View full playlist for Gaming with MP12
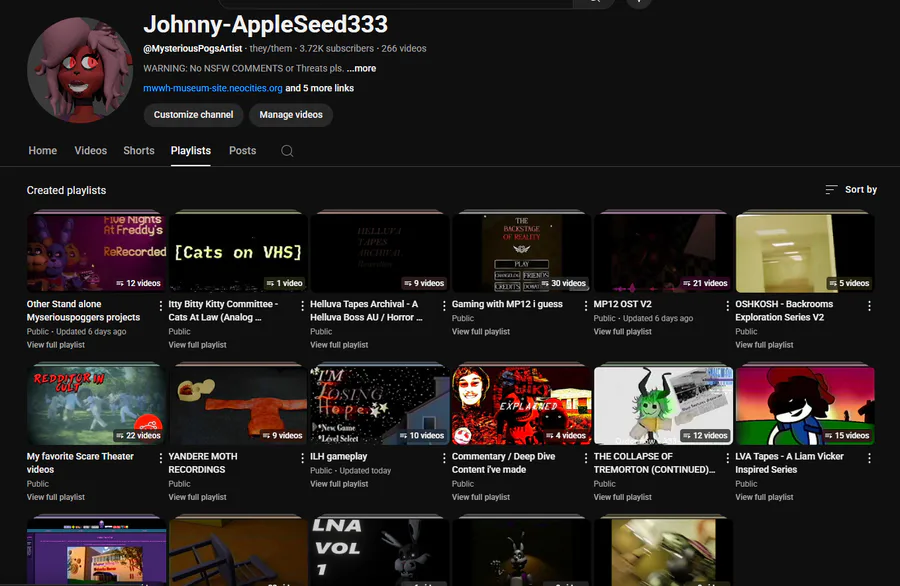Viewport: 900px width, 586px height. click(481, 332)
